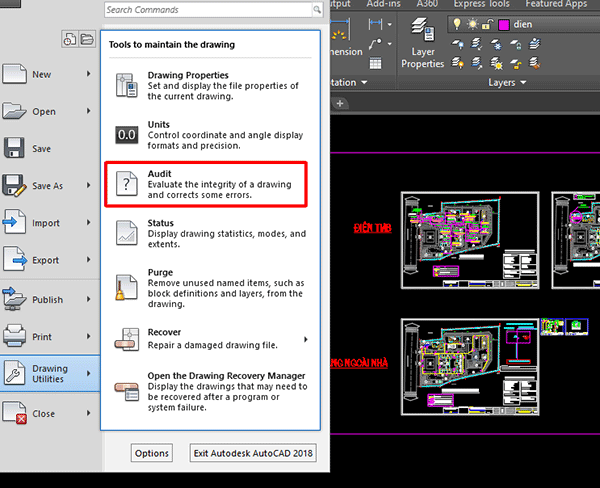Viewport: 600px width, 488px height.
Task: Launch the Purge unused items tool
Action: point(211,288)
